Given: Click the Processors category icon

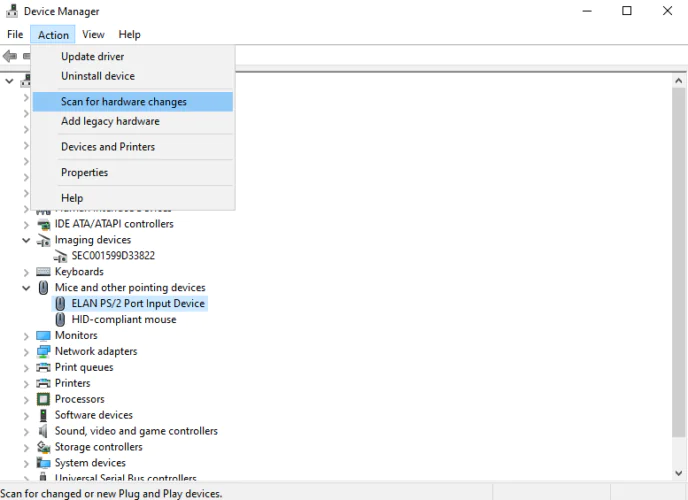Looking at the screenshot, I should 43,400.
